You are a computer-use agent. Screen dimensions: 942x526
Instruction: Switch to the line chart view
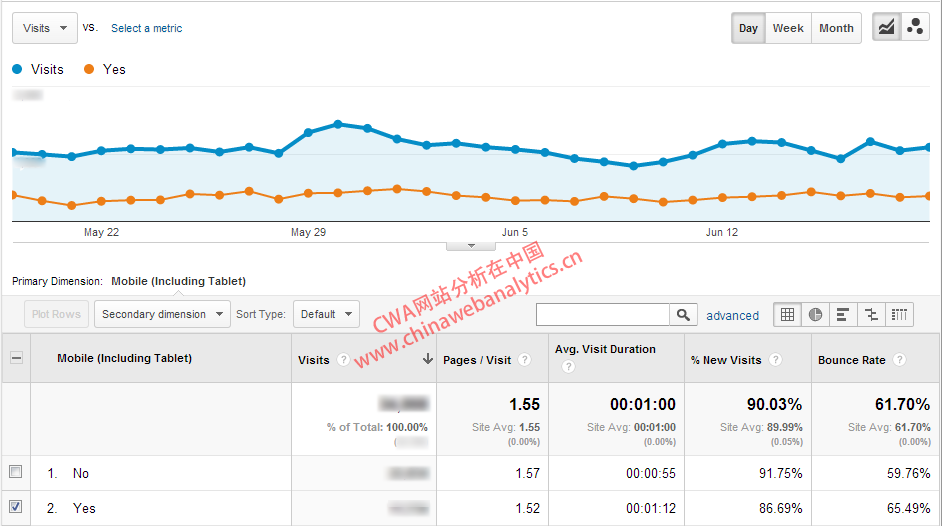coord(886,28)
